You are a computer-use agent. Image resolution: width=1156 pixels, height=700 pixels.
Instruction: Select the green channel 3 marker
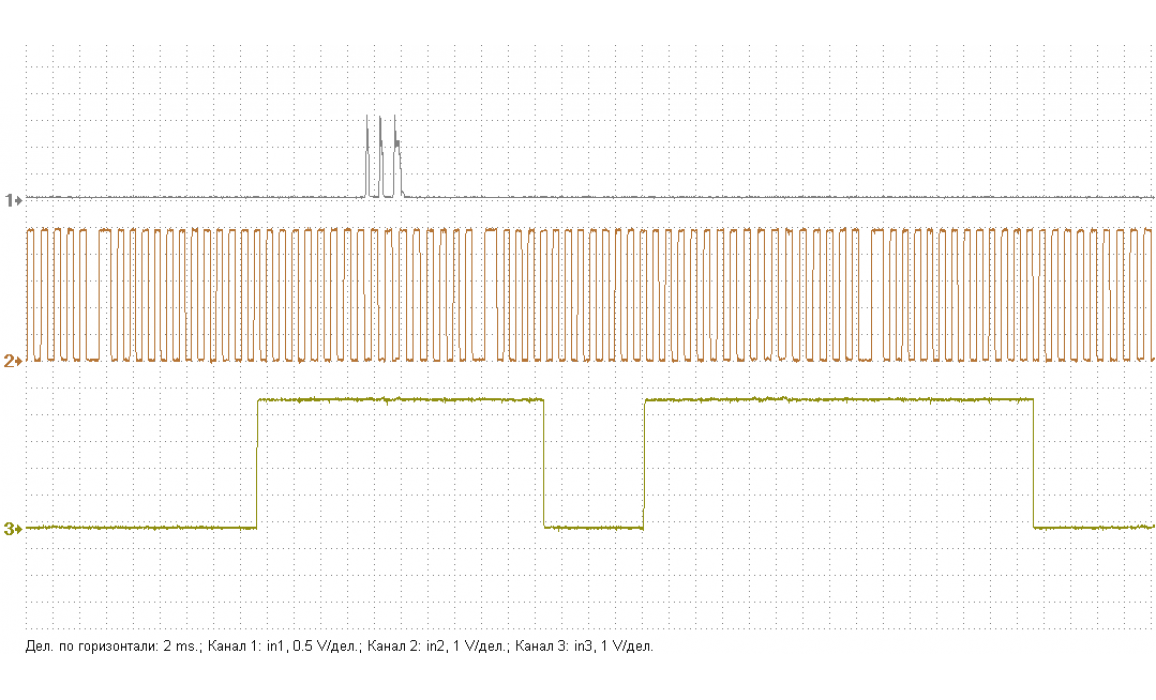pos(13,528)
